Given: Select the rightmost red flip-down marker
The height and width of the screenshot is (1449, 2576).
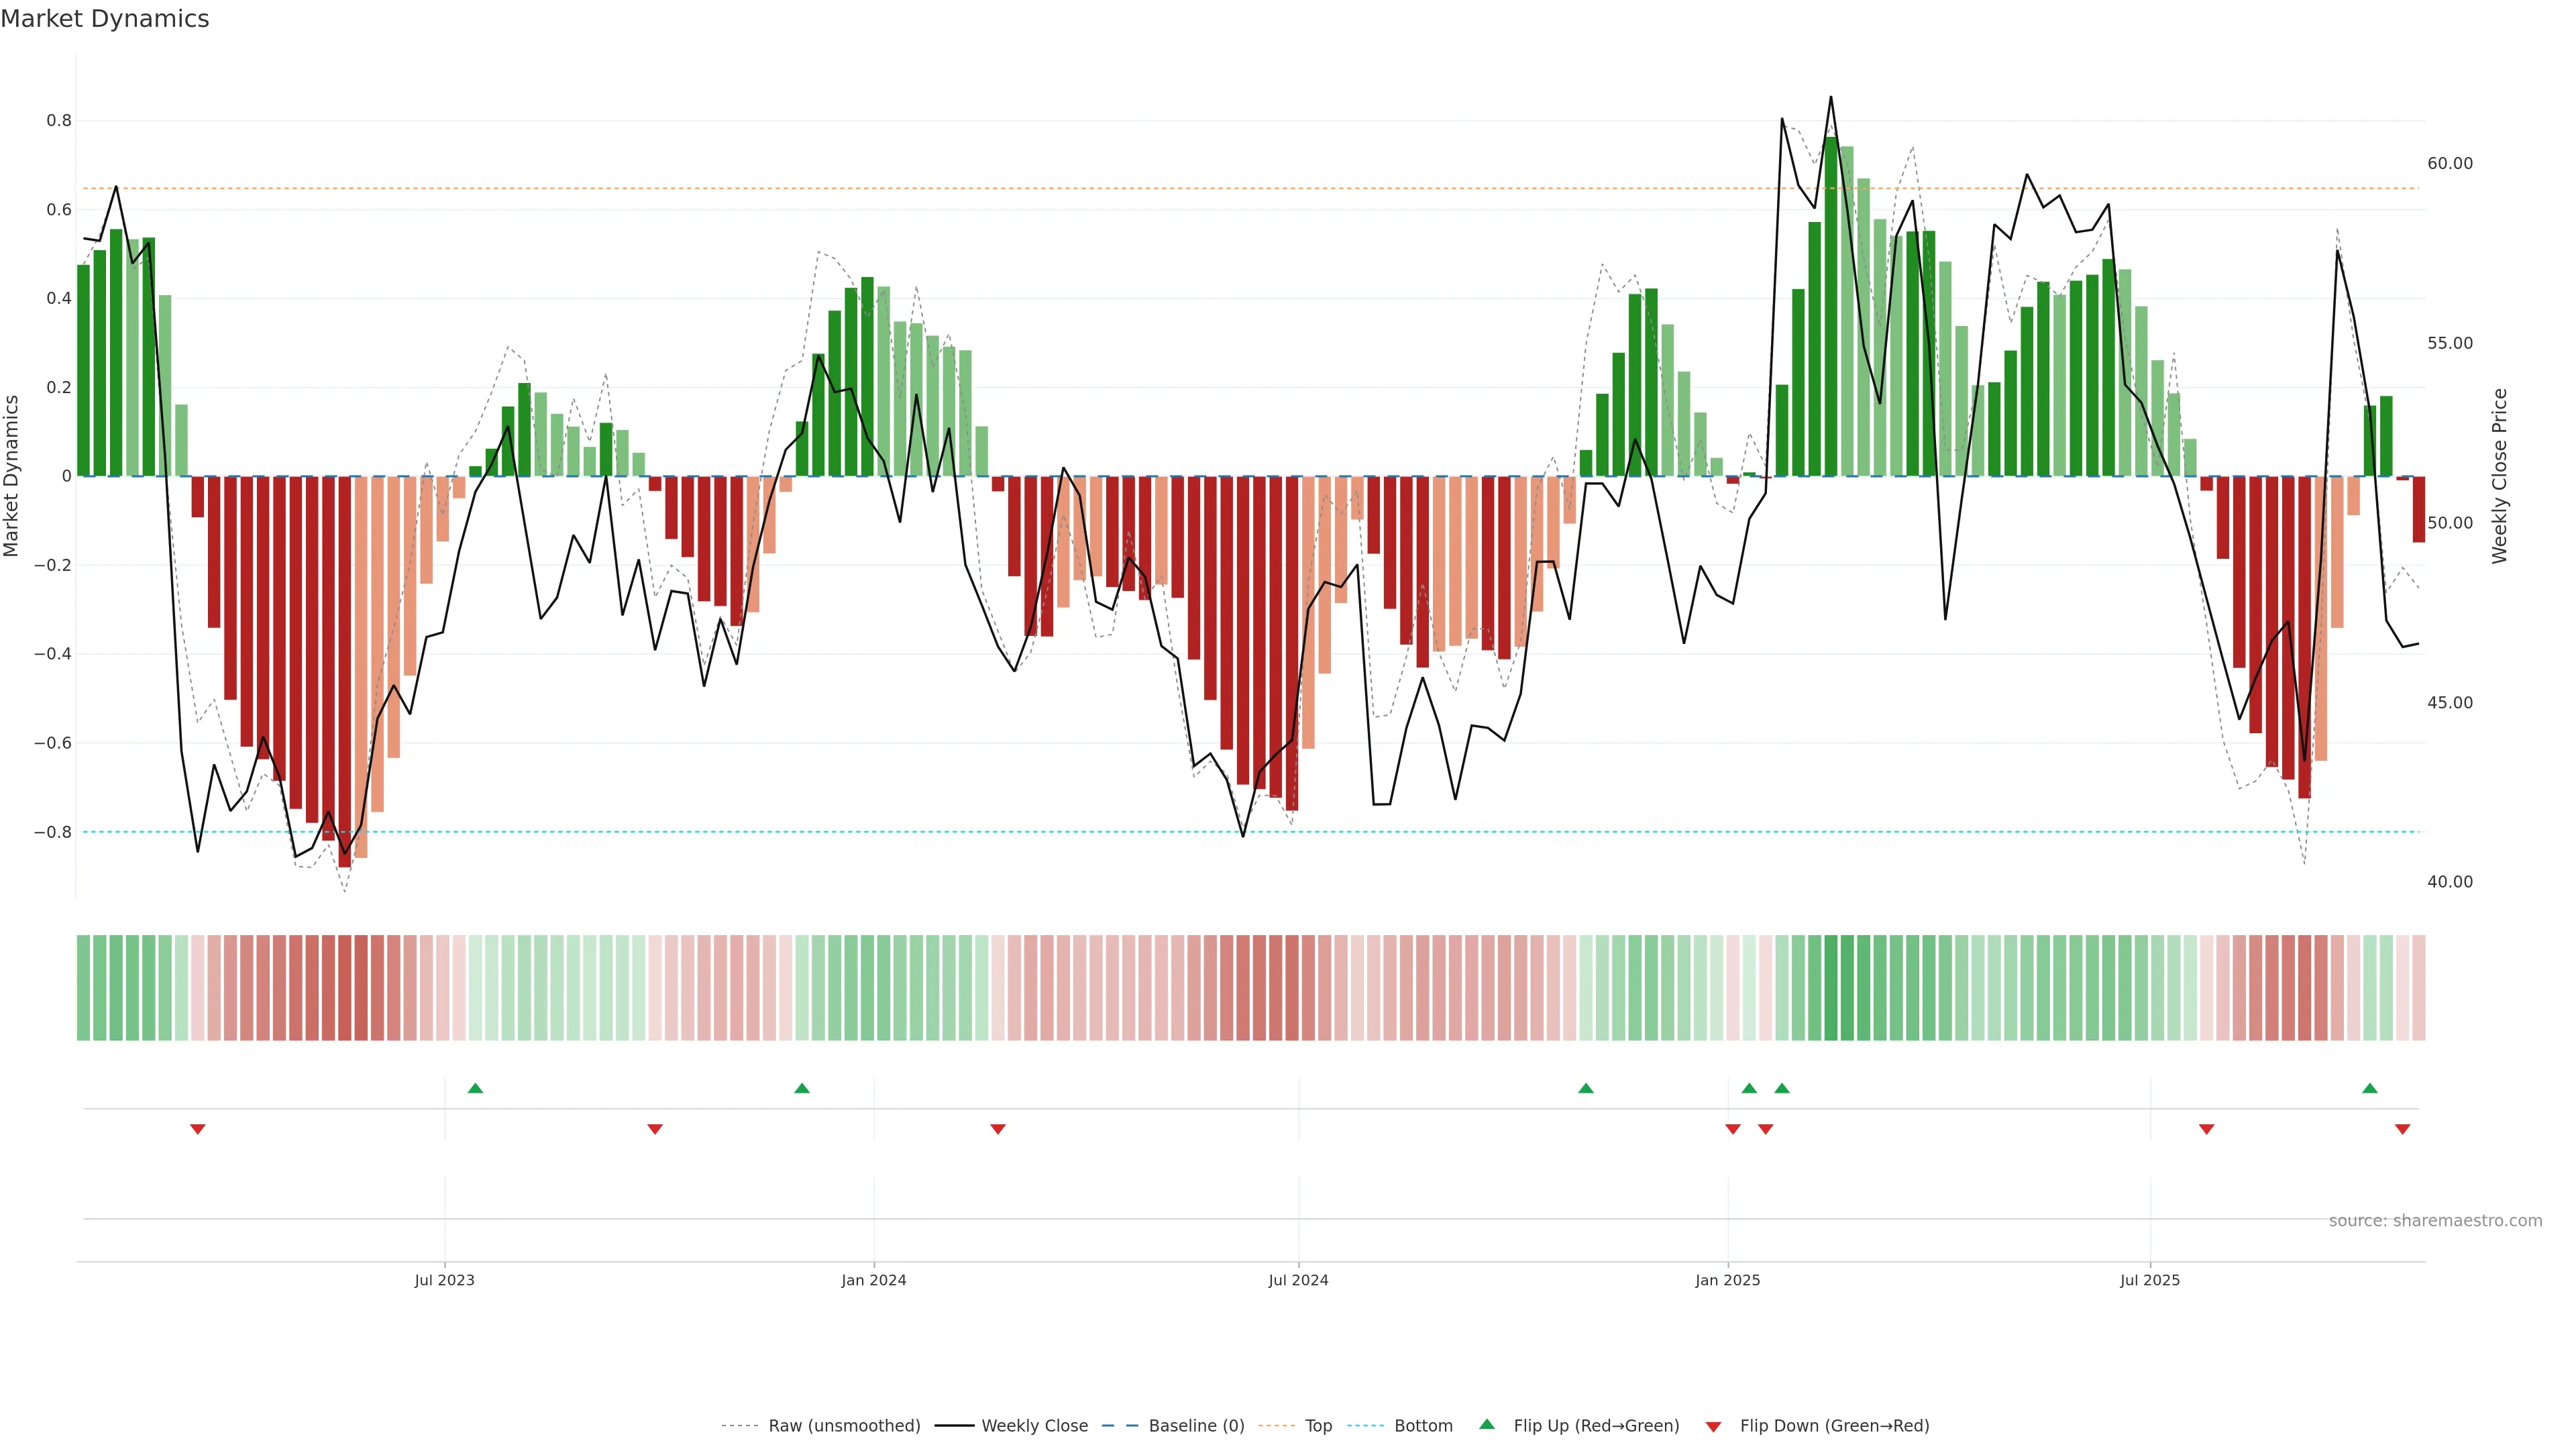Looking at the screenshot, I should pyautogui.click(x=2402, y=1129).
